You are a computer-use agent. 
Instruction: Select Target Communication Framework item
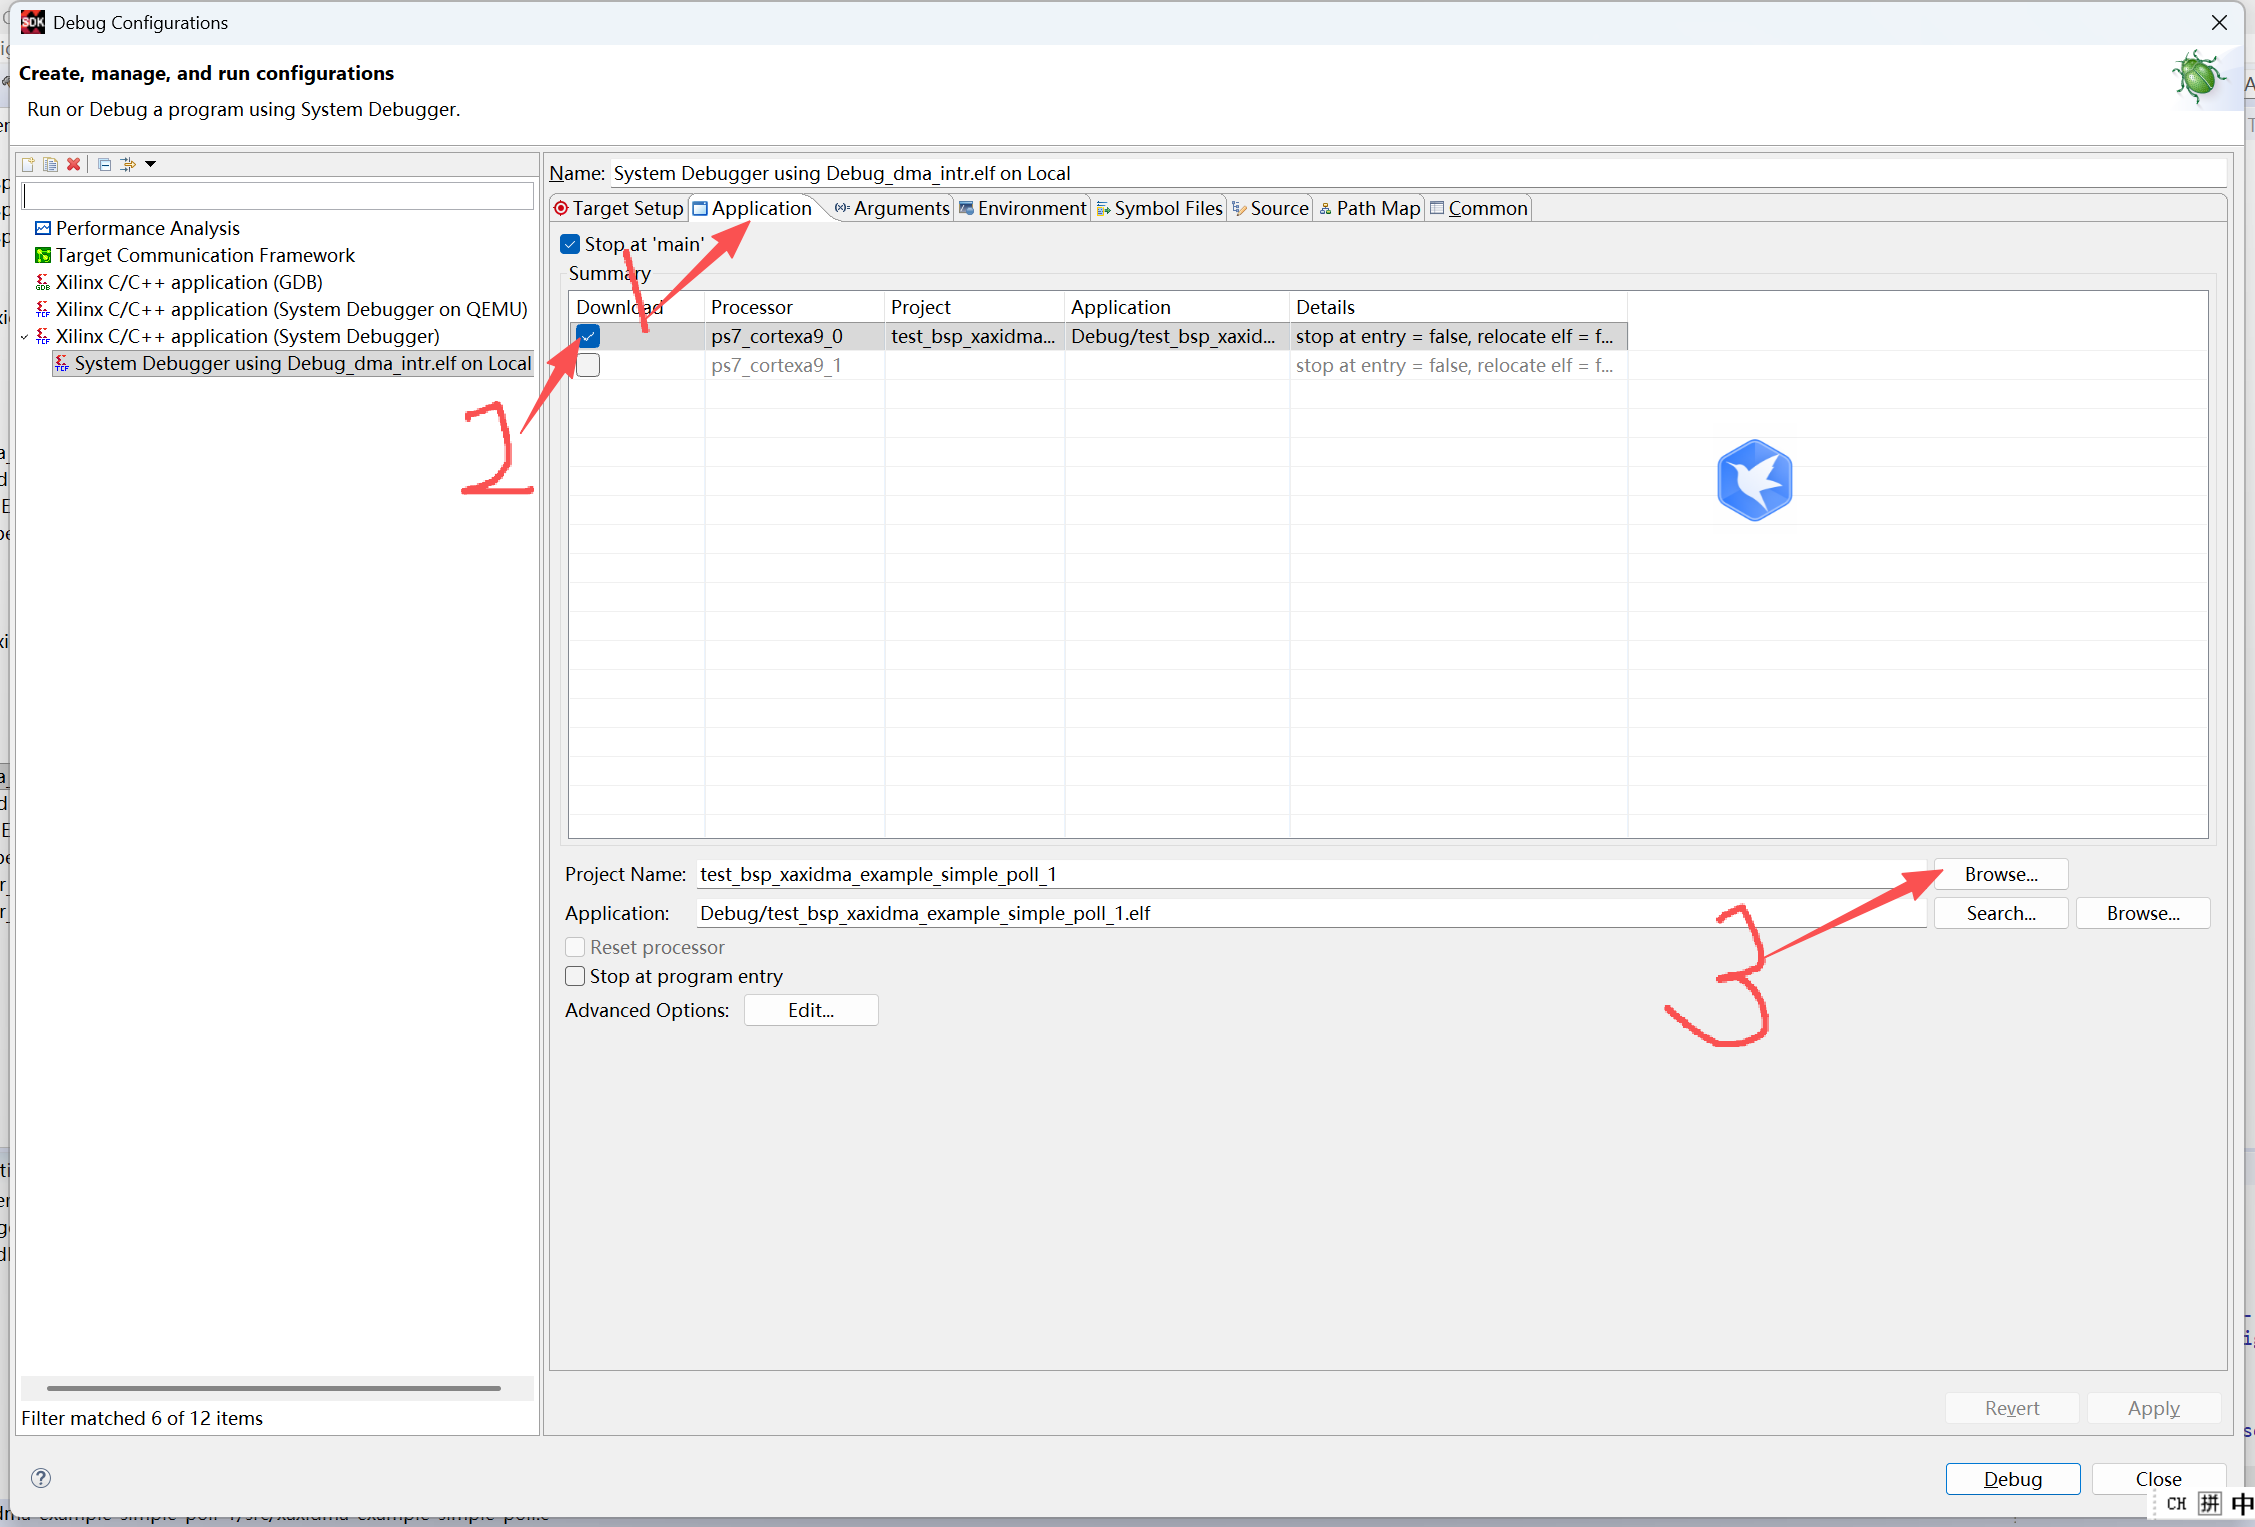tap(204, 255)
